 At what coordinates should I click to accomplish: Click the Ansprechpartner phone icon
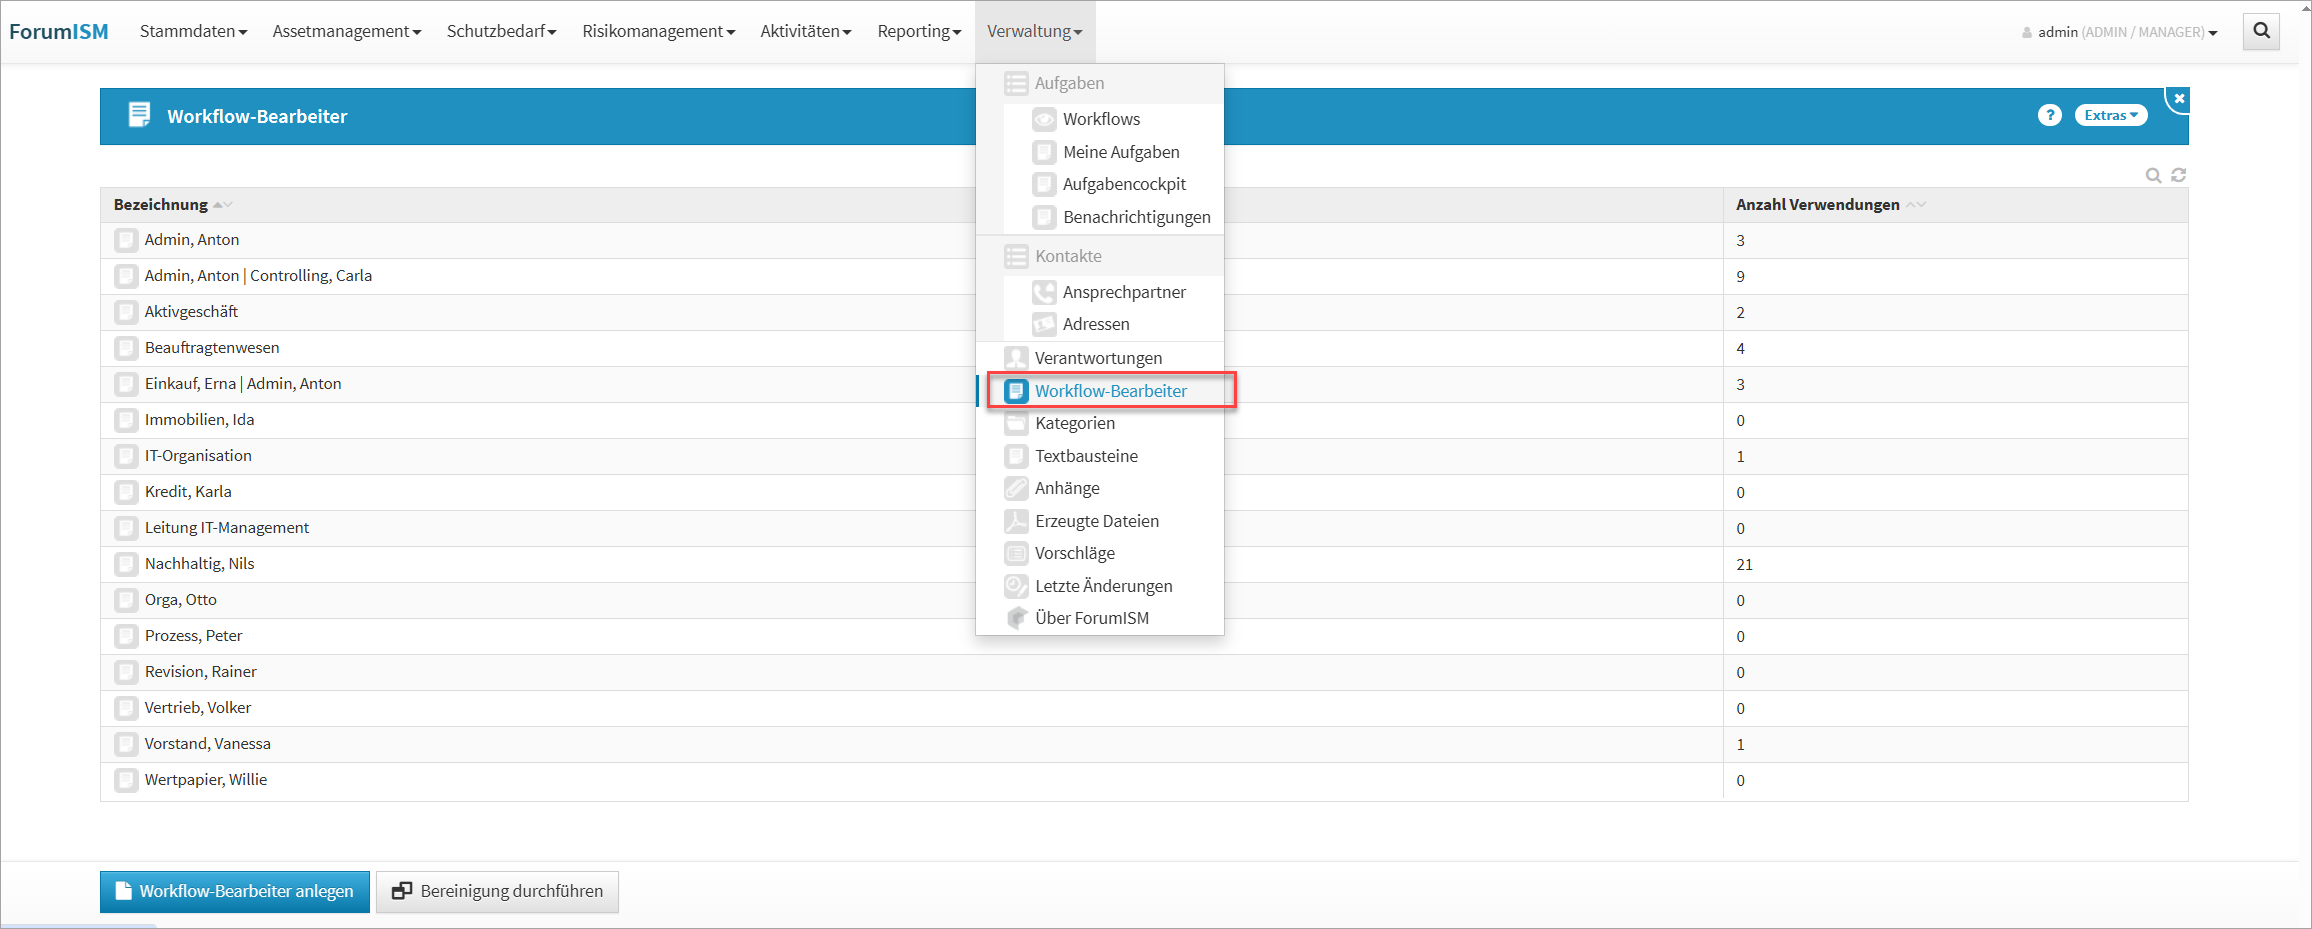1044,292
